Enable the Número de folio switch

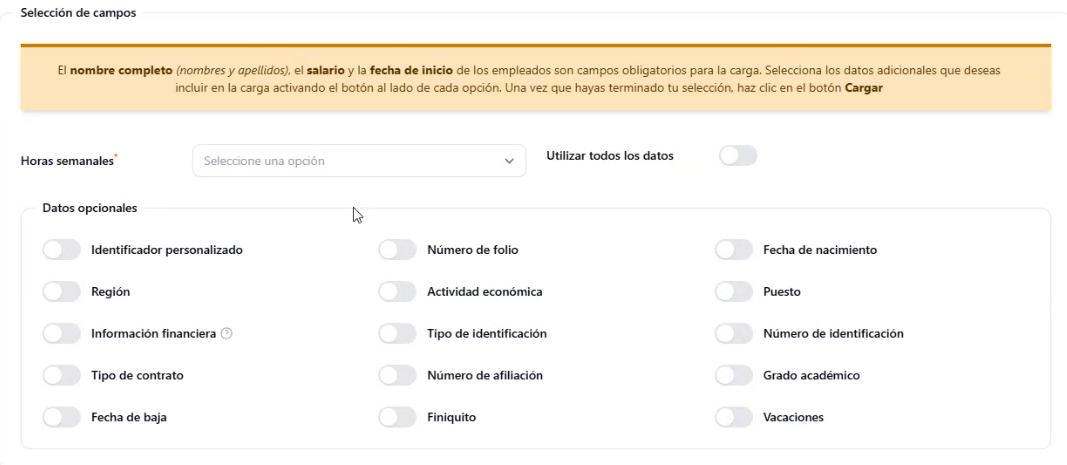pos(397,250)
